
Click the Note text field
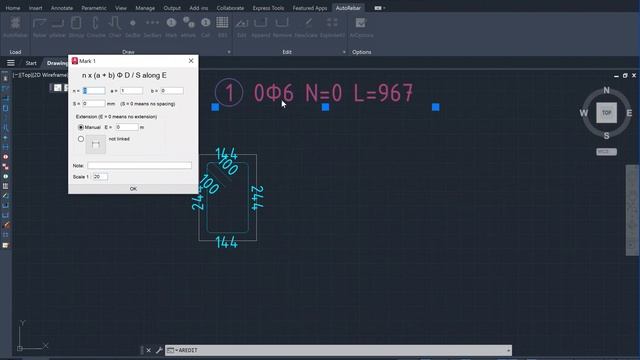[x=140, y=166]
